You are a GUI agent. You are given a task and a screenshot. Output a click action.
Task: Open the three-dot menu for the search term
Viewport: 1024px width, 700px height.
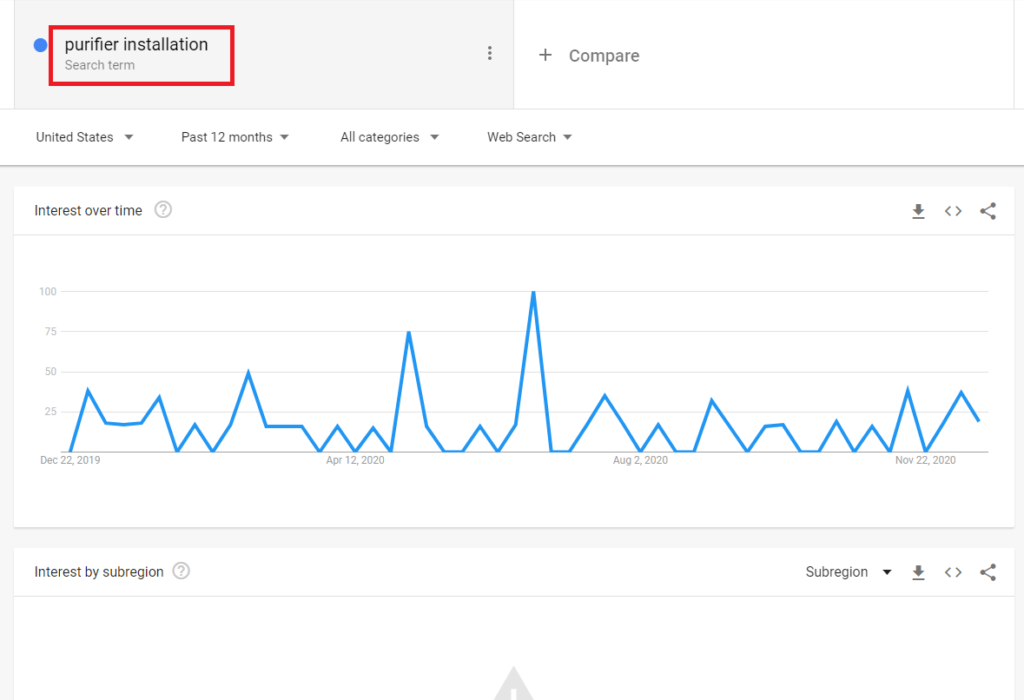(x=489, y=54)
